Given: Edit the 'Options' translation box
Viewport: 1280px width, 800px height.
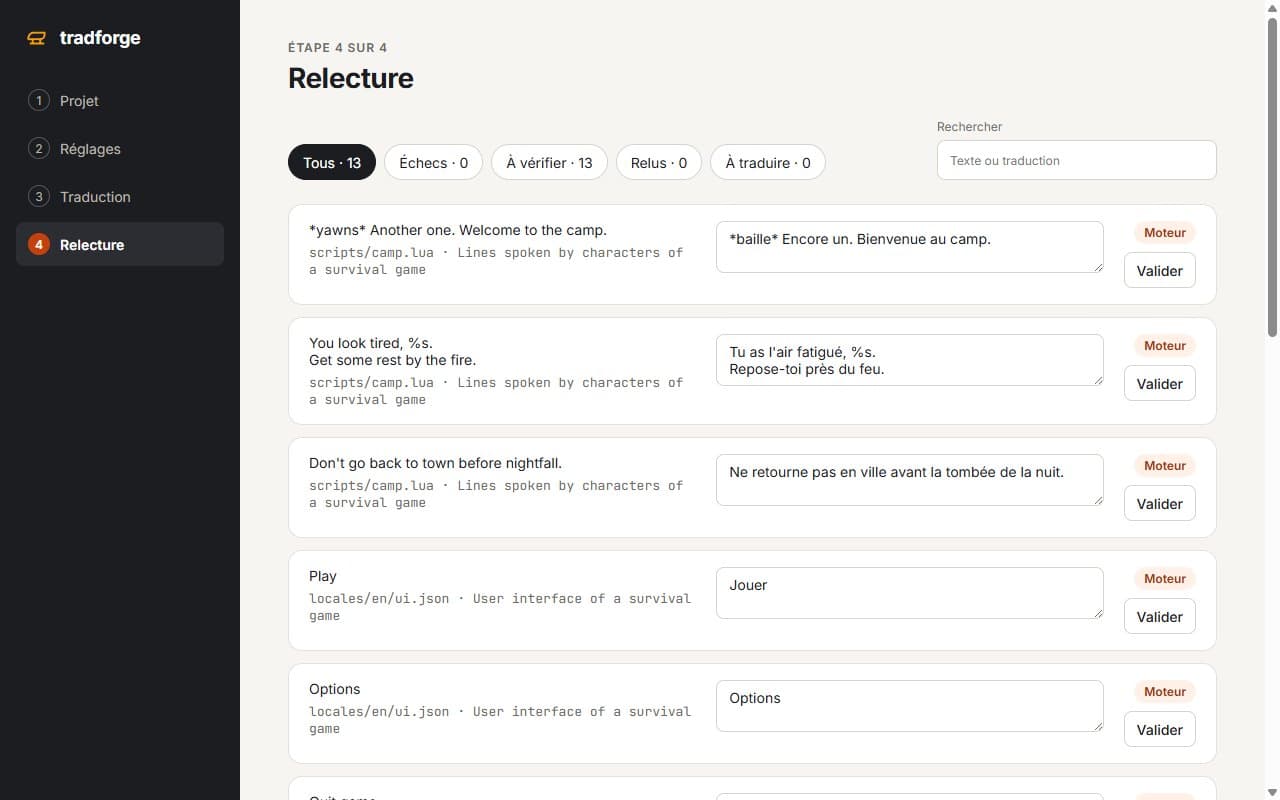Looking at the screenshot, I should point(910,706).
